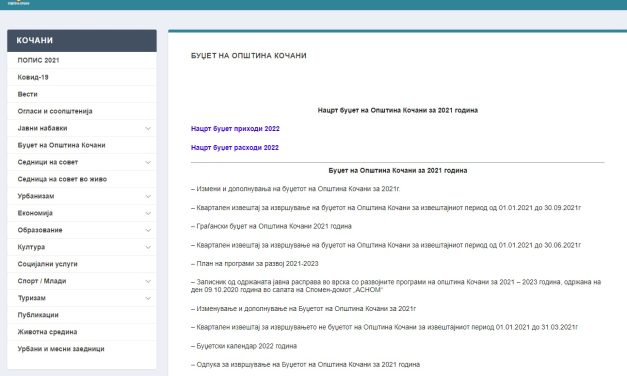The height and width of the screenshot is (376, 627).
Task: Open the Нацрт буџет приходи 2022 link
Action: click(x=235, y=129)
